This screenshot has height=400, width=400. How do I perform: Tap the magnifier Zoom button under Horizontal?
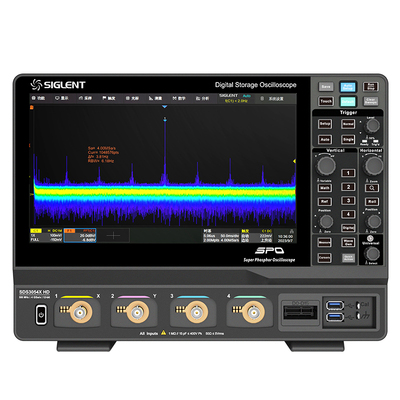(x=372, y=188)
